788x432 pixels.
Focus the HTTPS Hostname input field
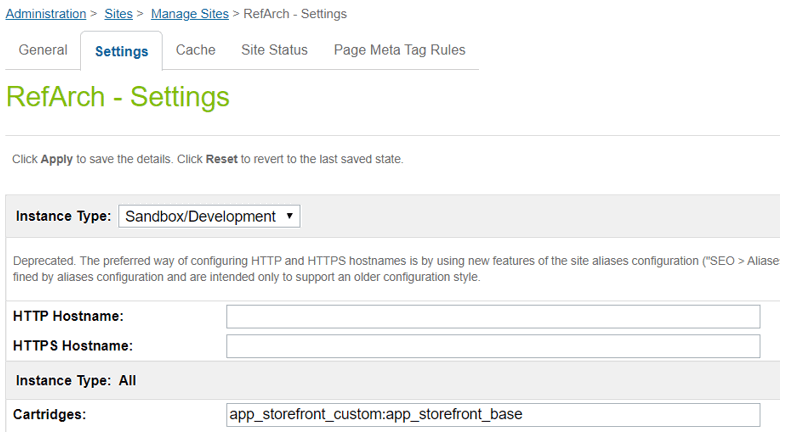tap(493, 346)
